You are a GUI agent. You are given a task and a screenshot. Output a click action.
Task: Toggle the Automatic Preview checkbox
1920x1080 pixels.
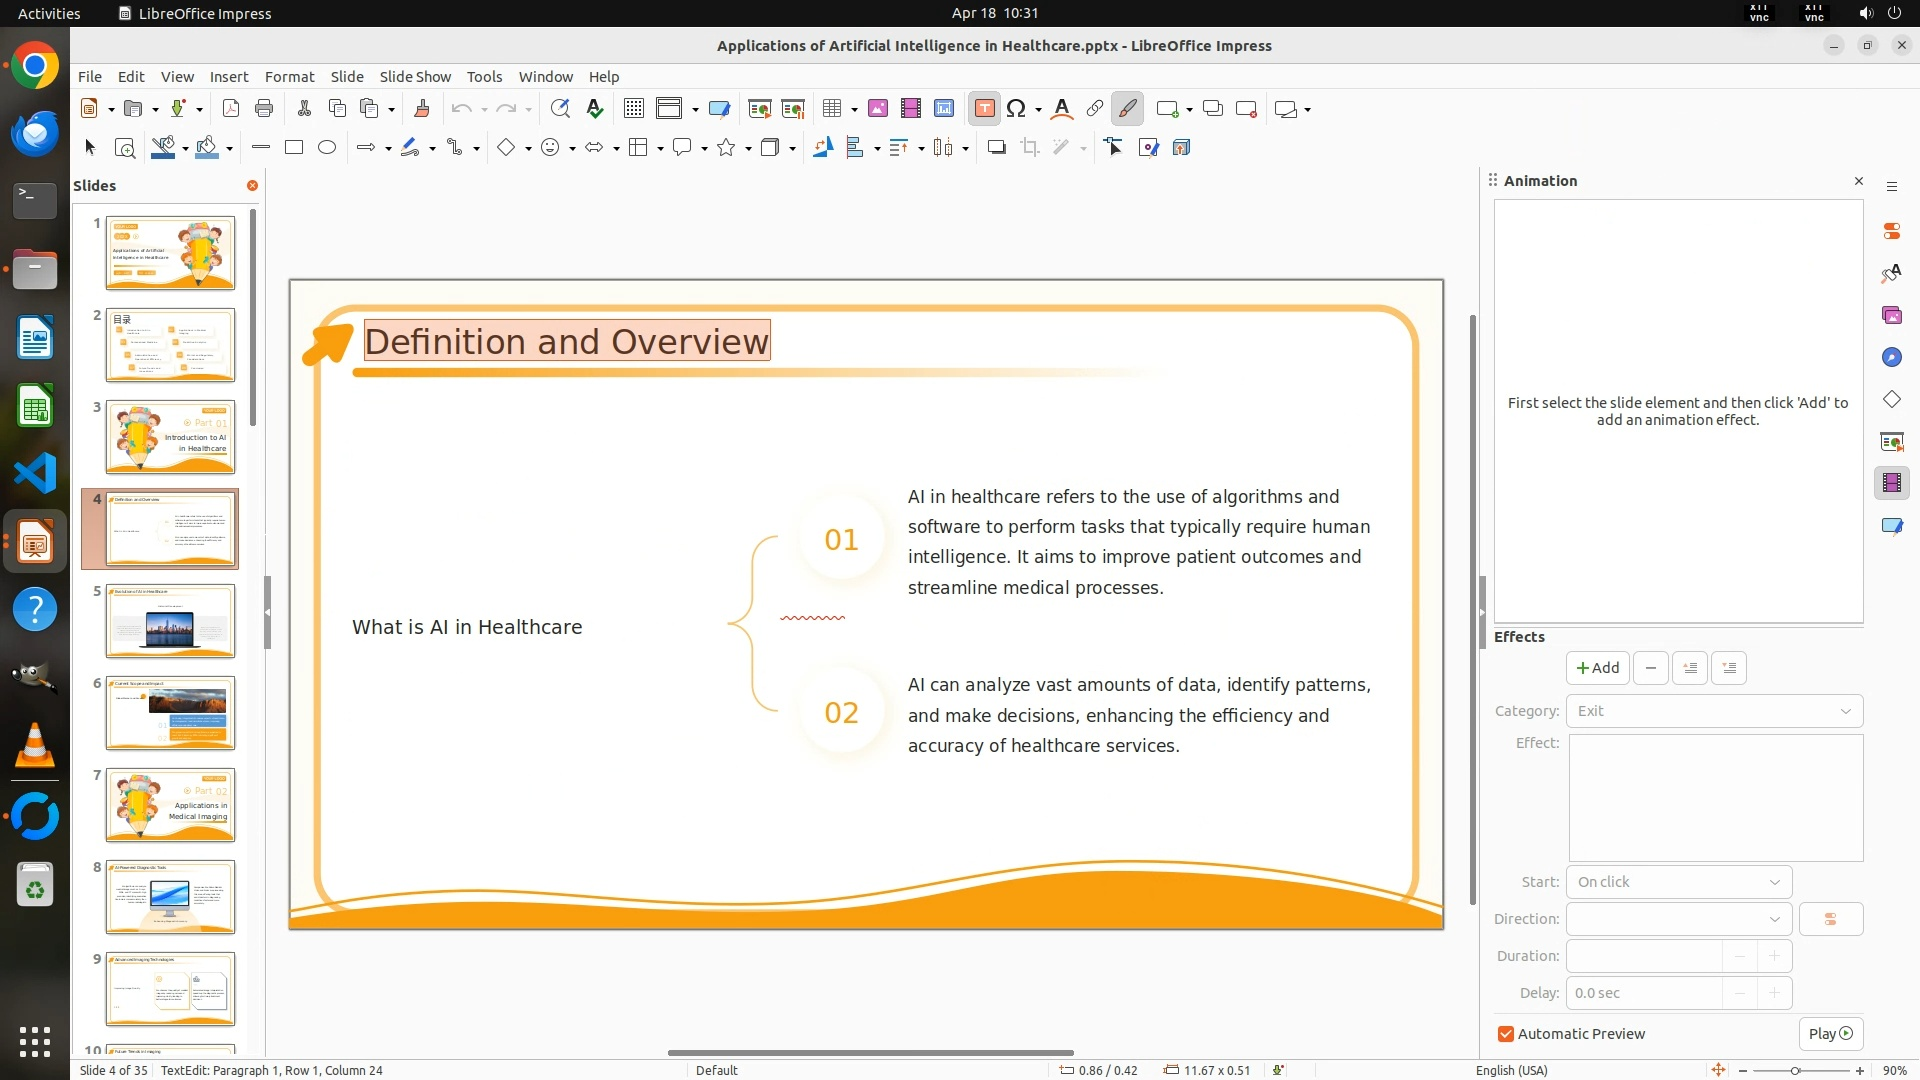click(x=1506, y=1034)
